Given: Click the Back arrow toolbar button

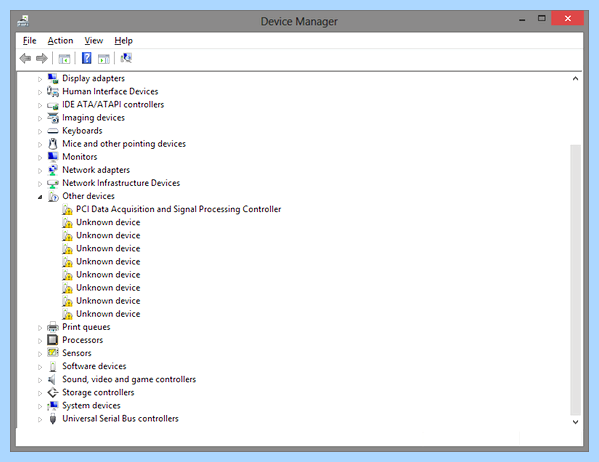Looking at the screenshot, I should [x=25, y=58].
